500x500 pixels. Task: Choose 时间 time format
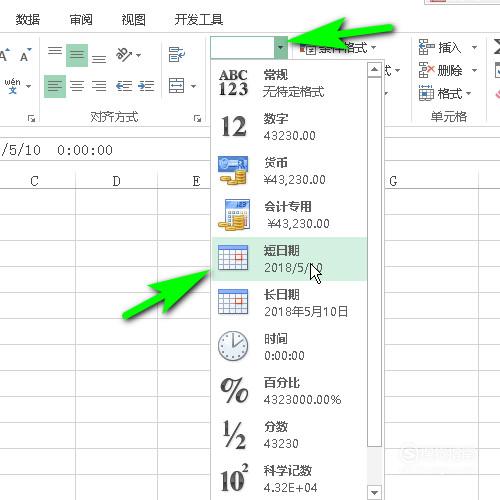(x=289, y=347)
